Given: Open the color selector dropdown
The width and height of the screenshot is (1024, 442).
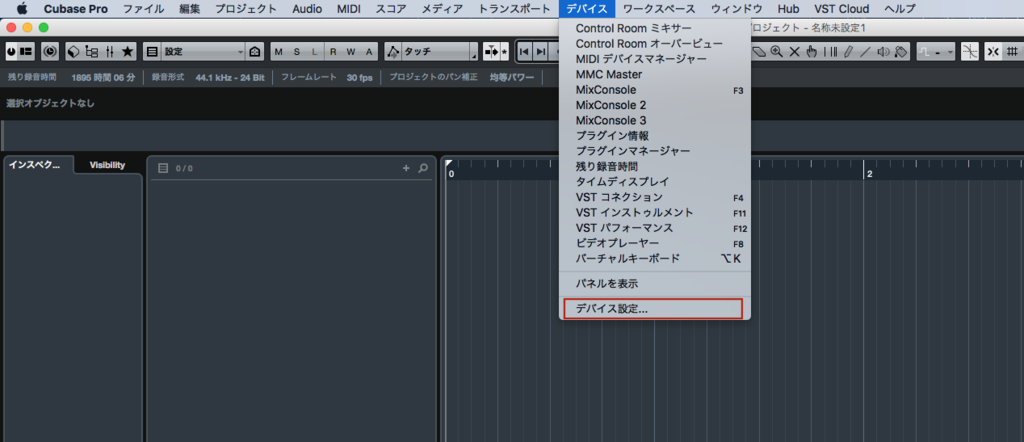Looking at the screenshot, I should click(936, 52).
